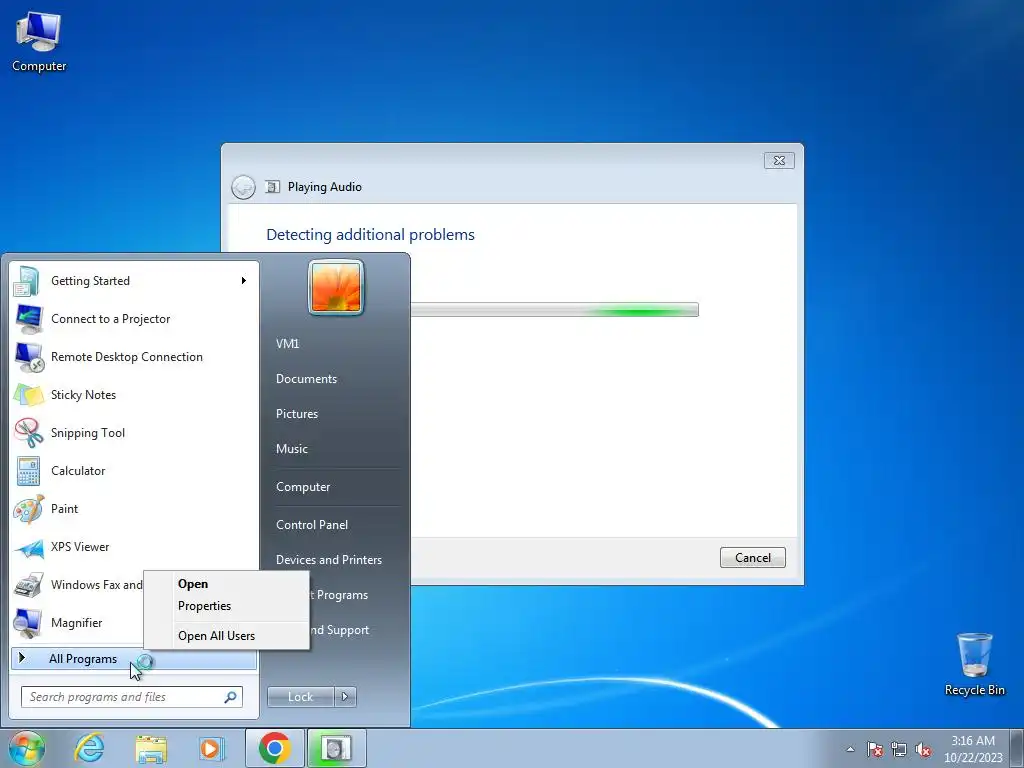Launch the Sticky Notes icon
The height and width of the screenshot is (768, 1024).
(27, 395)
